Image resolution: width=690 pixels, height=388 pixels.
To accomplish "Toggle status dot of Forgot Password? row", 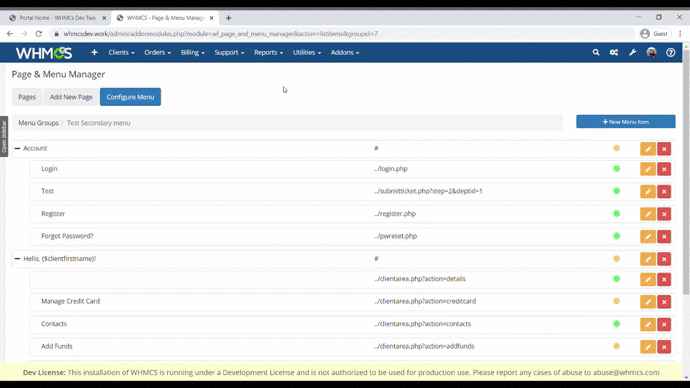I will click(x=617, y=236).
